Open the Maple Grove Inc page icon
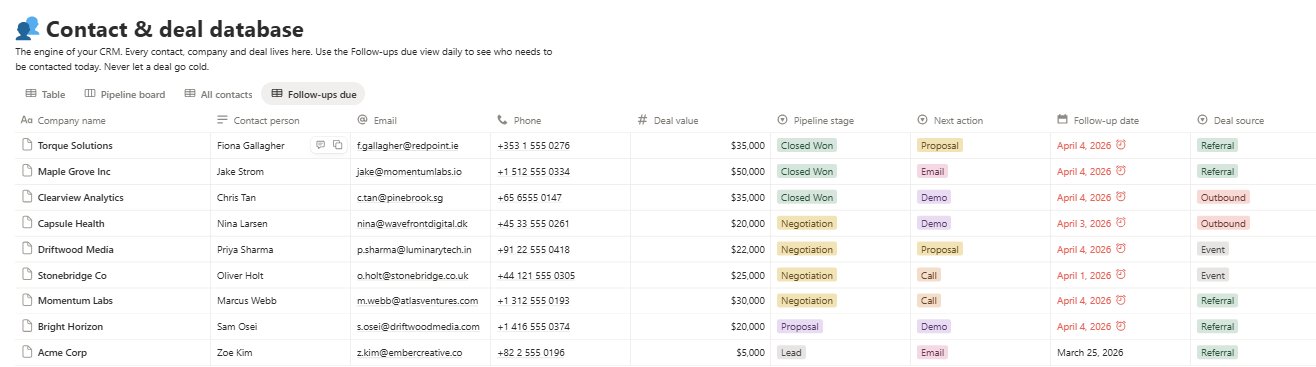Viewport: 1316px width, 367px height. pyautogui.click(x=27, y=171)
